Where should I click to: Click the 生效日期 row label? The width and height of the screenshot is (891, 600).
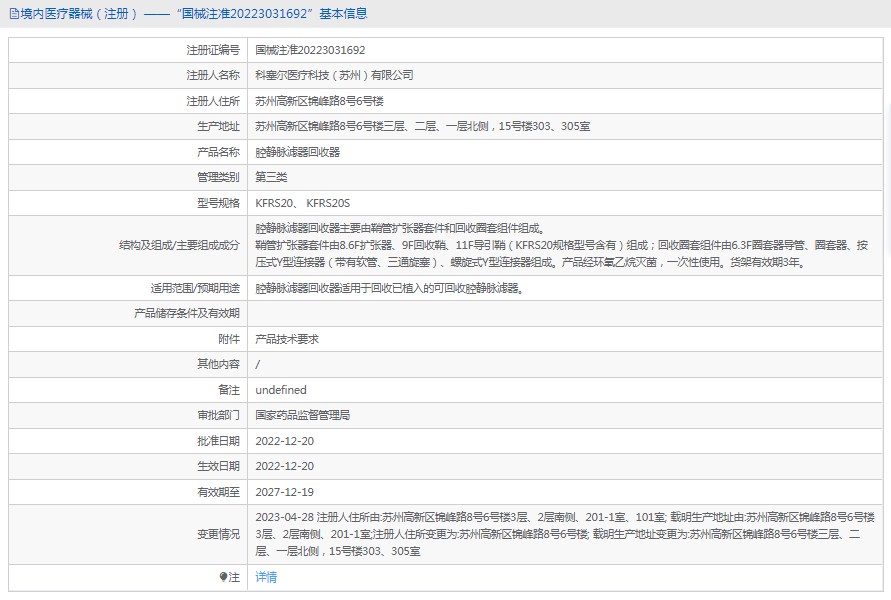click(x=218, y=466)
